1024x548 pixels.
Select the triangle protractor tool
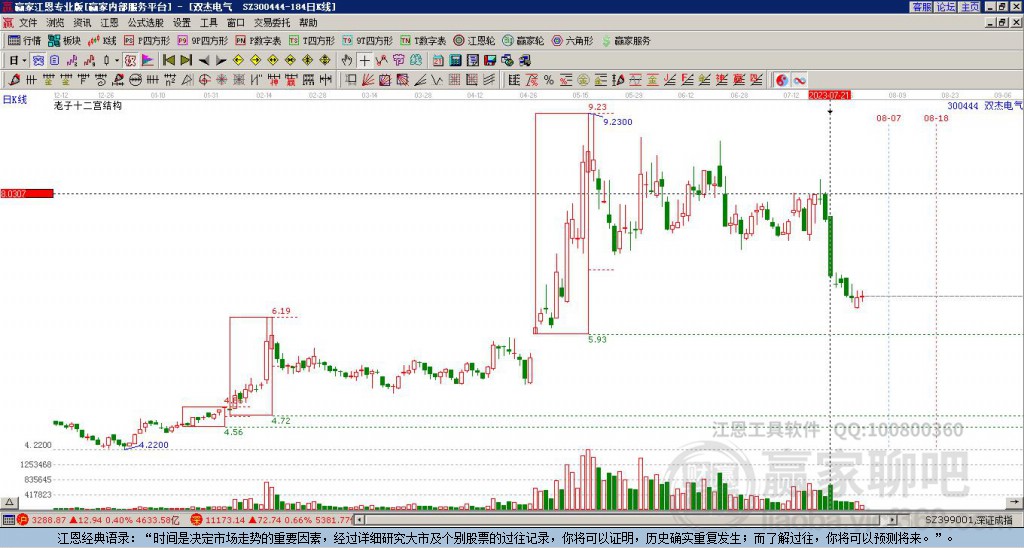pyautogui.click(x=187, y=80)
